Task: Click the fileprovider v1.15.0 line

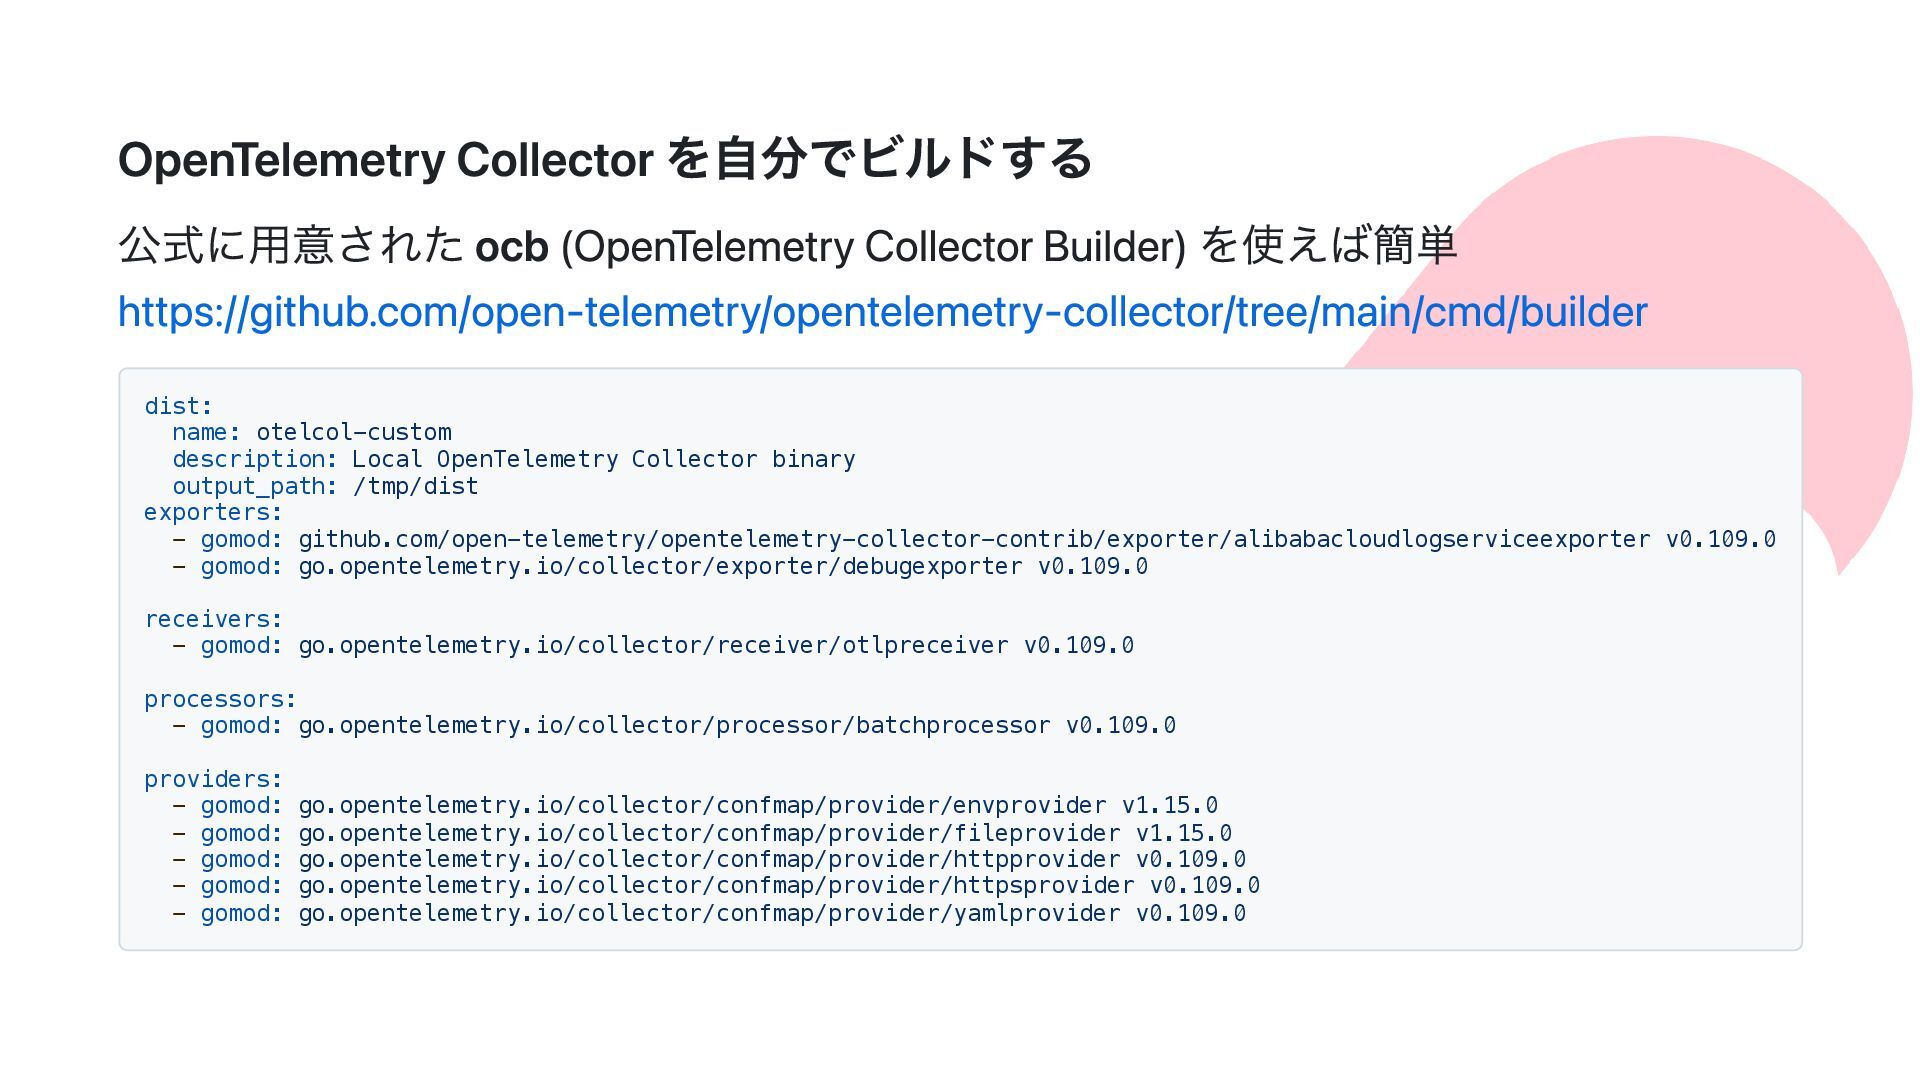Action: click(x=702, y=833)
